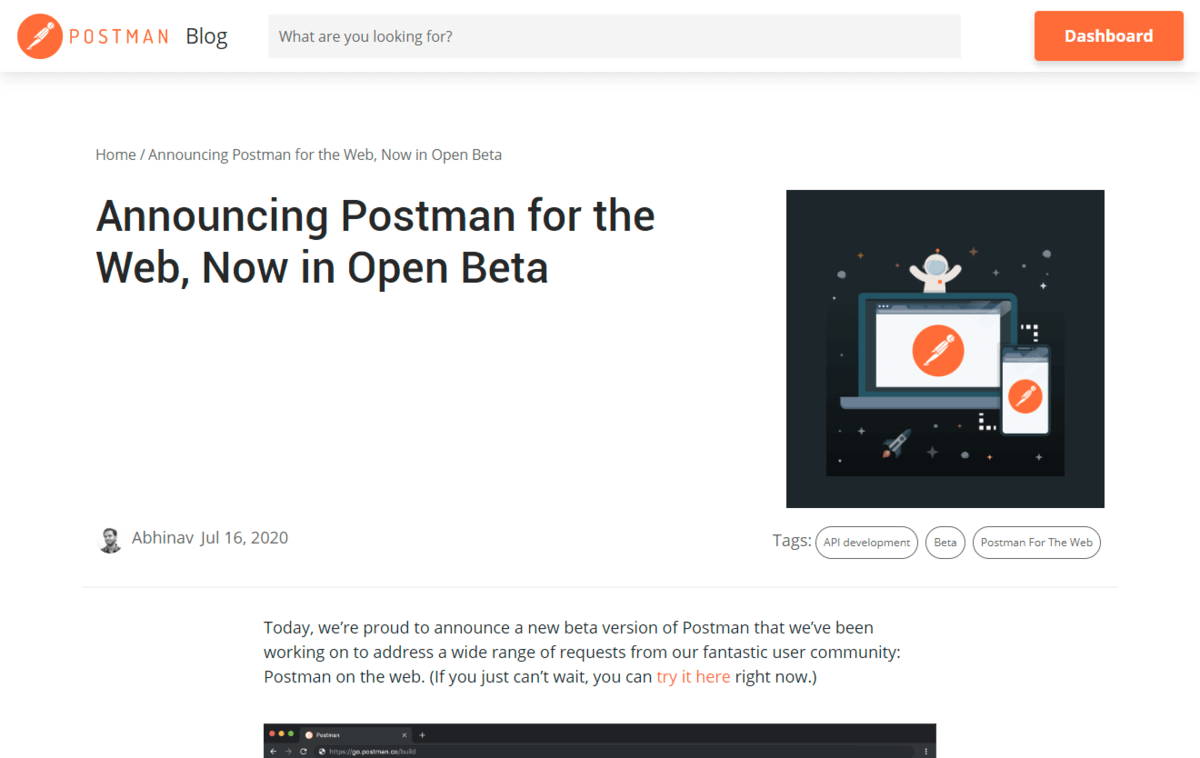The height and width of the screenshot is (758, 1200).
Task: Click the Postman logo on the laptop illustration
Action: 938,351
